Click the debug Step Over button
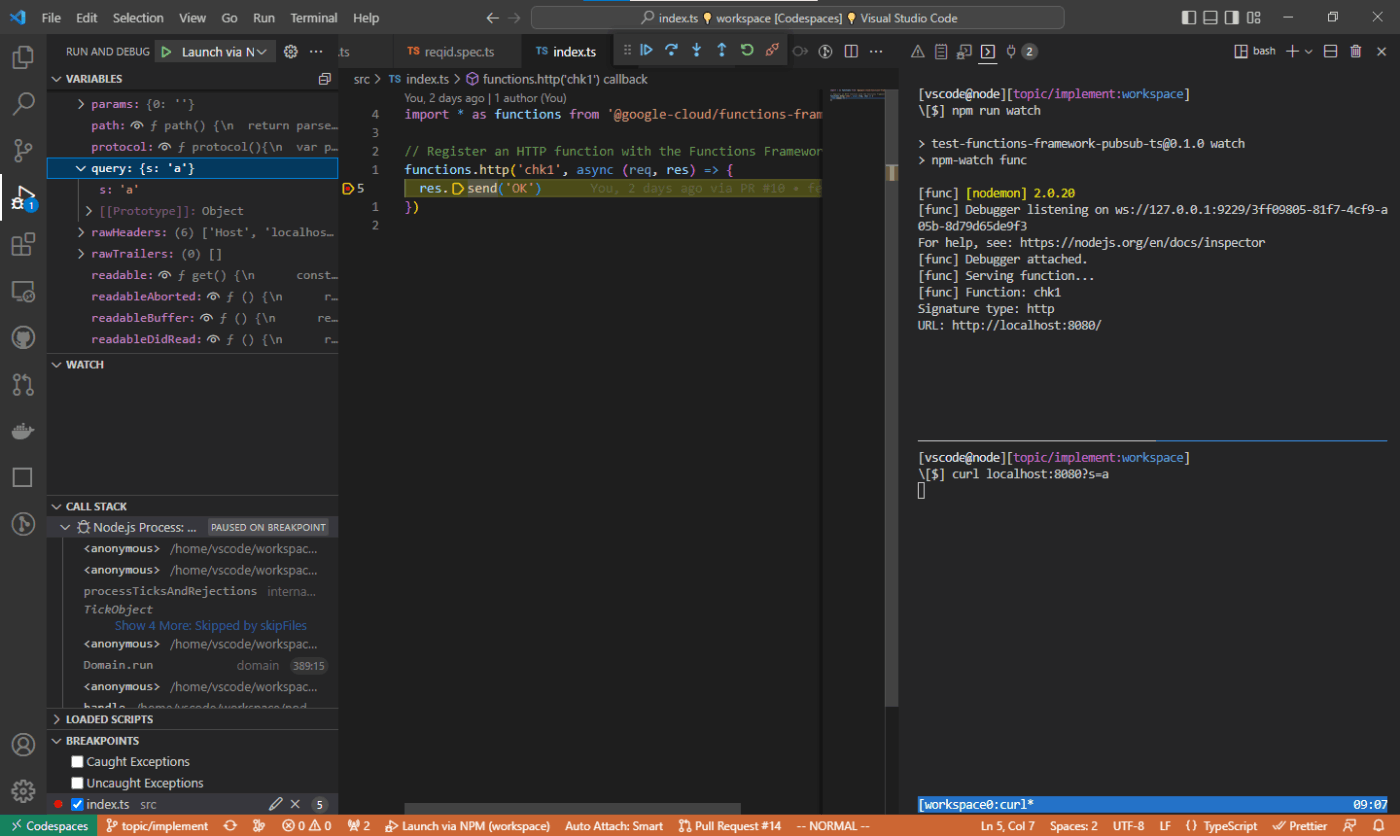1400x836 pixels. click(671, 50)
